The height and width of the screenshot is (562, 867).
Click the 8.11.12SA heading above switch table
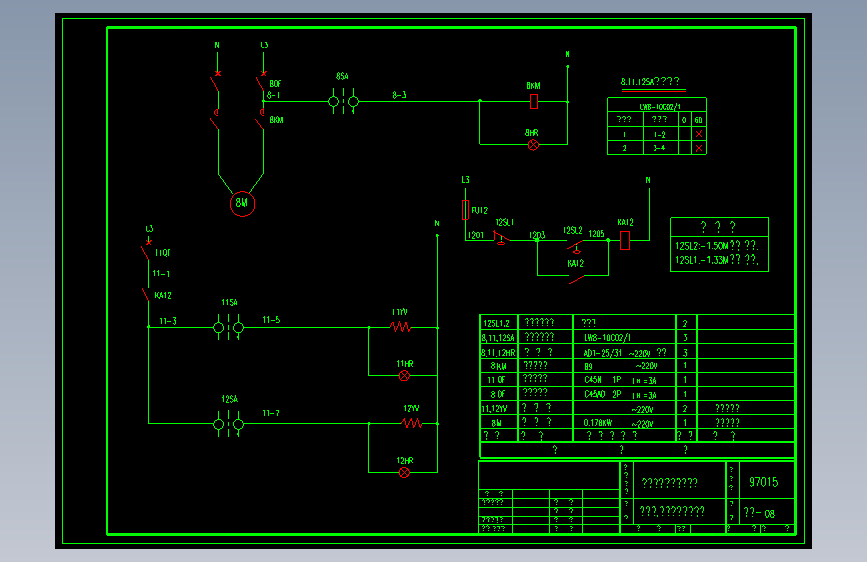(x=650, y=82)
